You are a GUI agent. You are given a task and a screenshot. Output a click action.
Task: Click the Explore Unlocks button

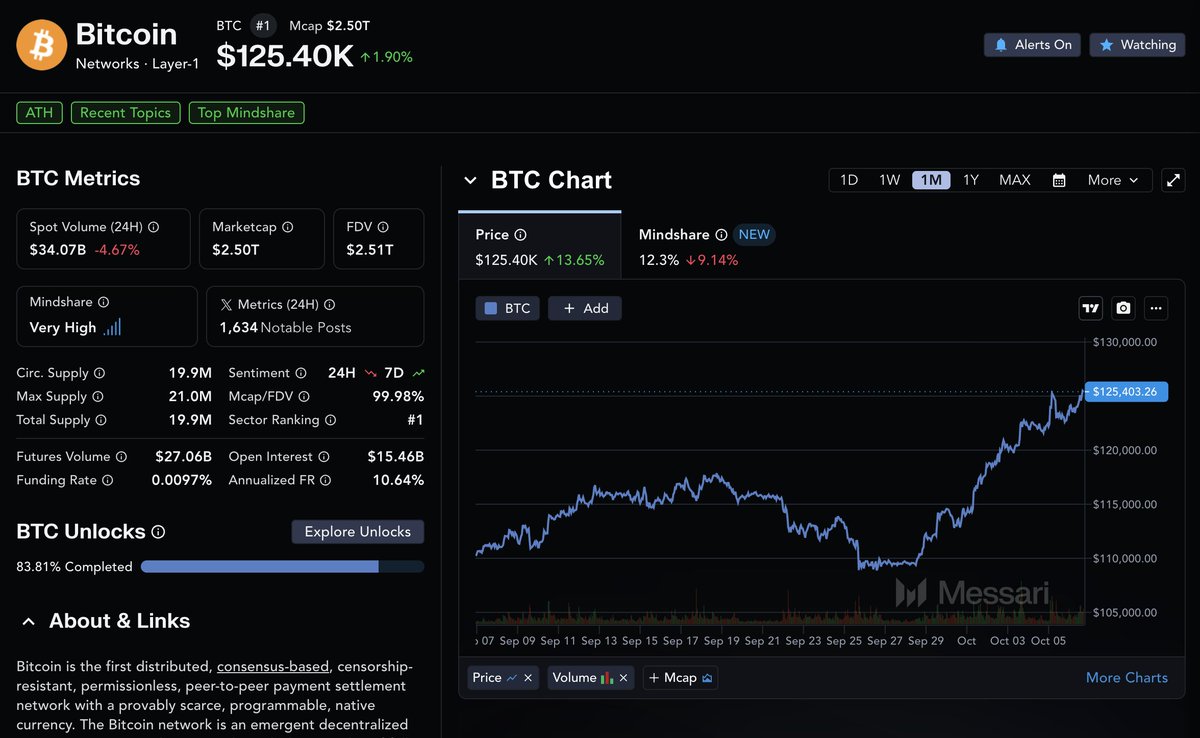(x=358, y=532)
